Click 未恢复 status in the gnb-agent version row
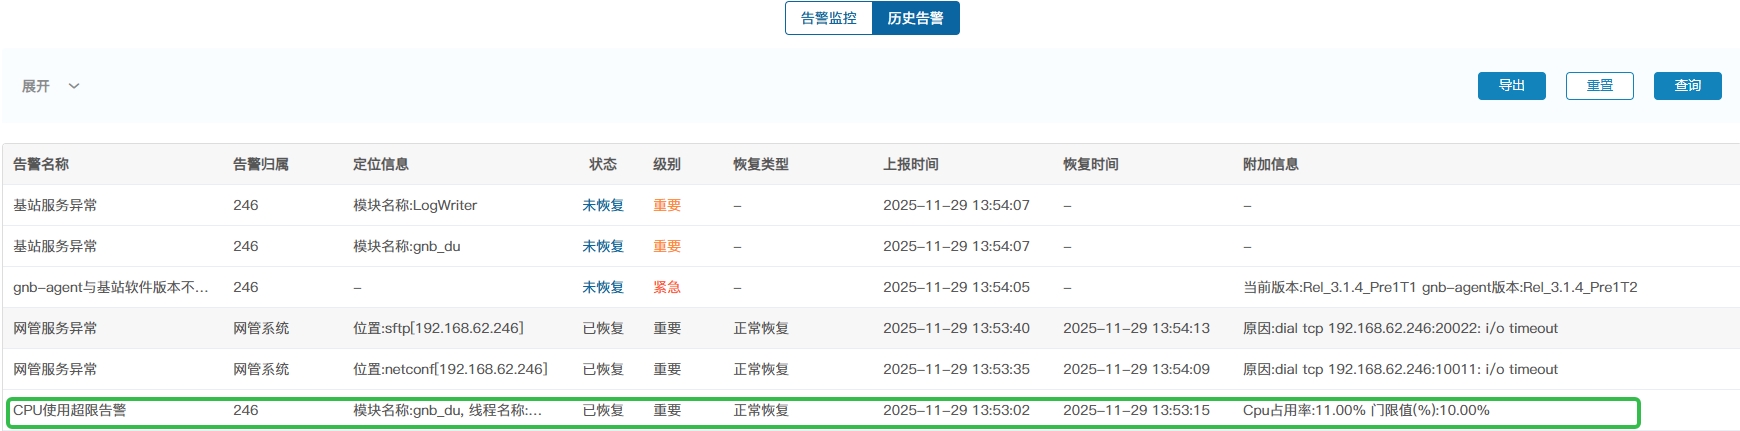1740x431 pixels. click(x=603, y=287)
